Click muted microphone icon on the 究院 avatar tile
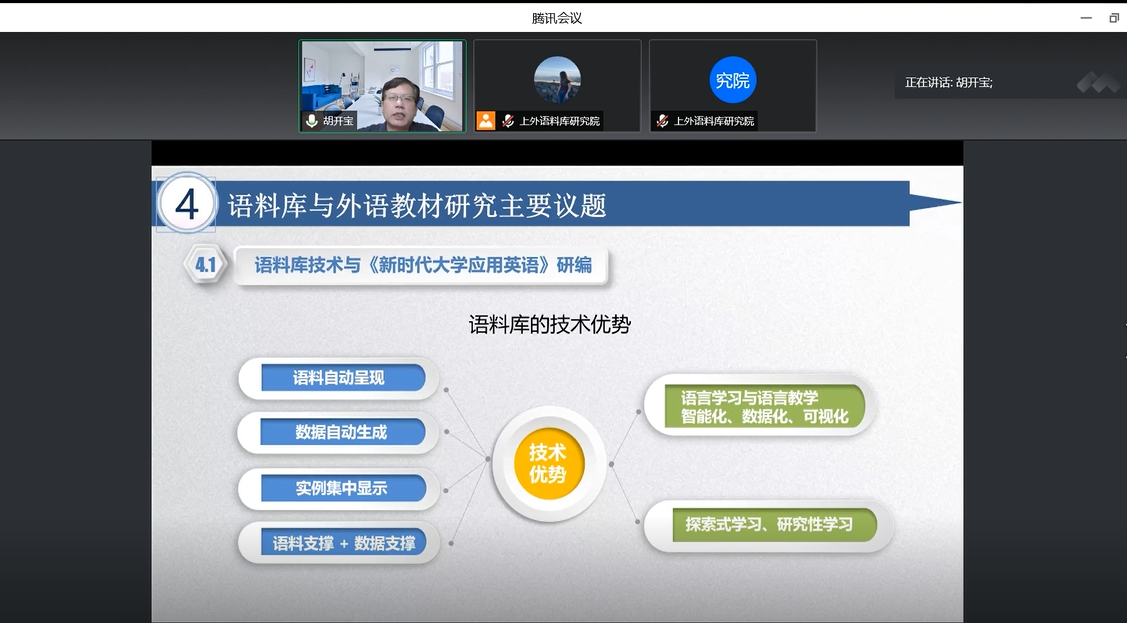Screen dimensions: 1127x623 (x=662, y=121)
